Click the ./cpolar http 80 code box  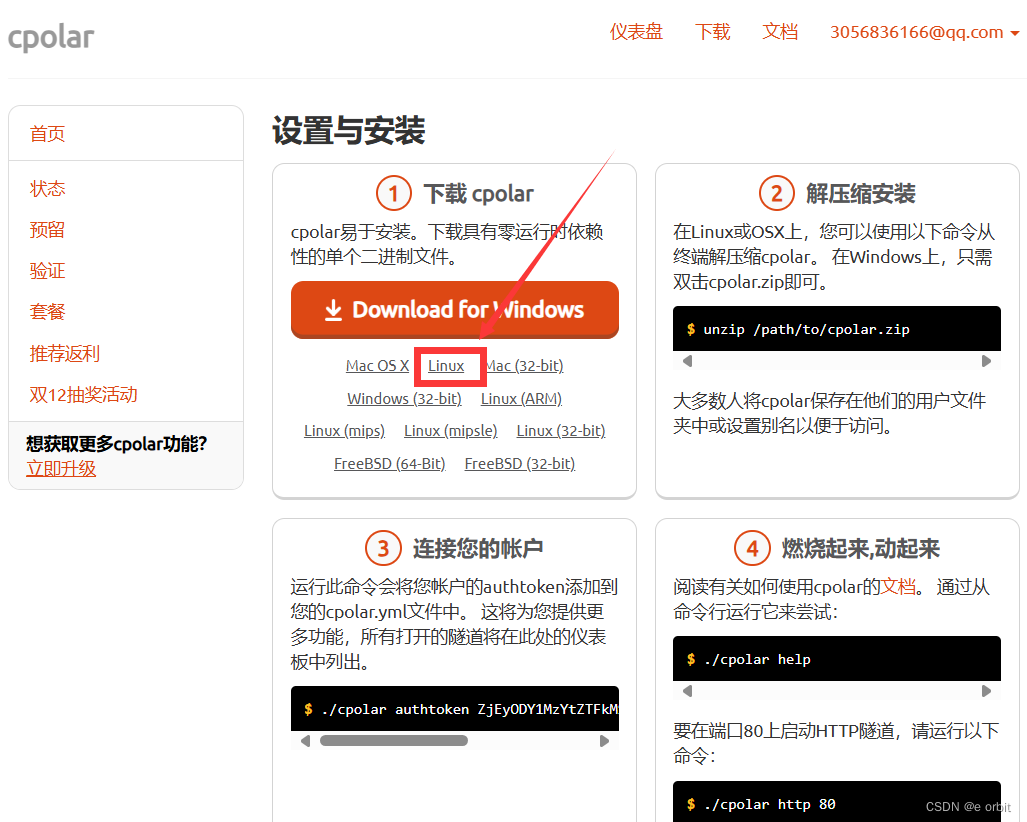tap(836, 802)
